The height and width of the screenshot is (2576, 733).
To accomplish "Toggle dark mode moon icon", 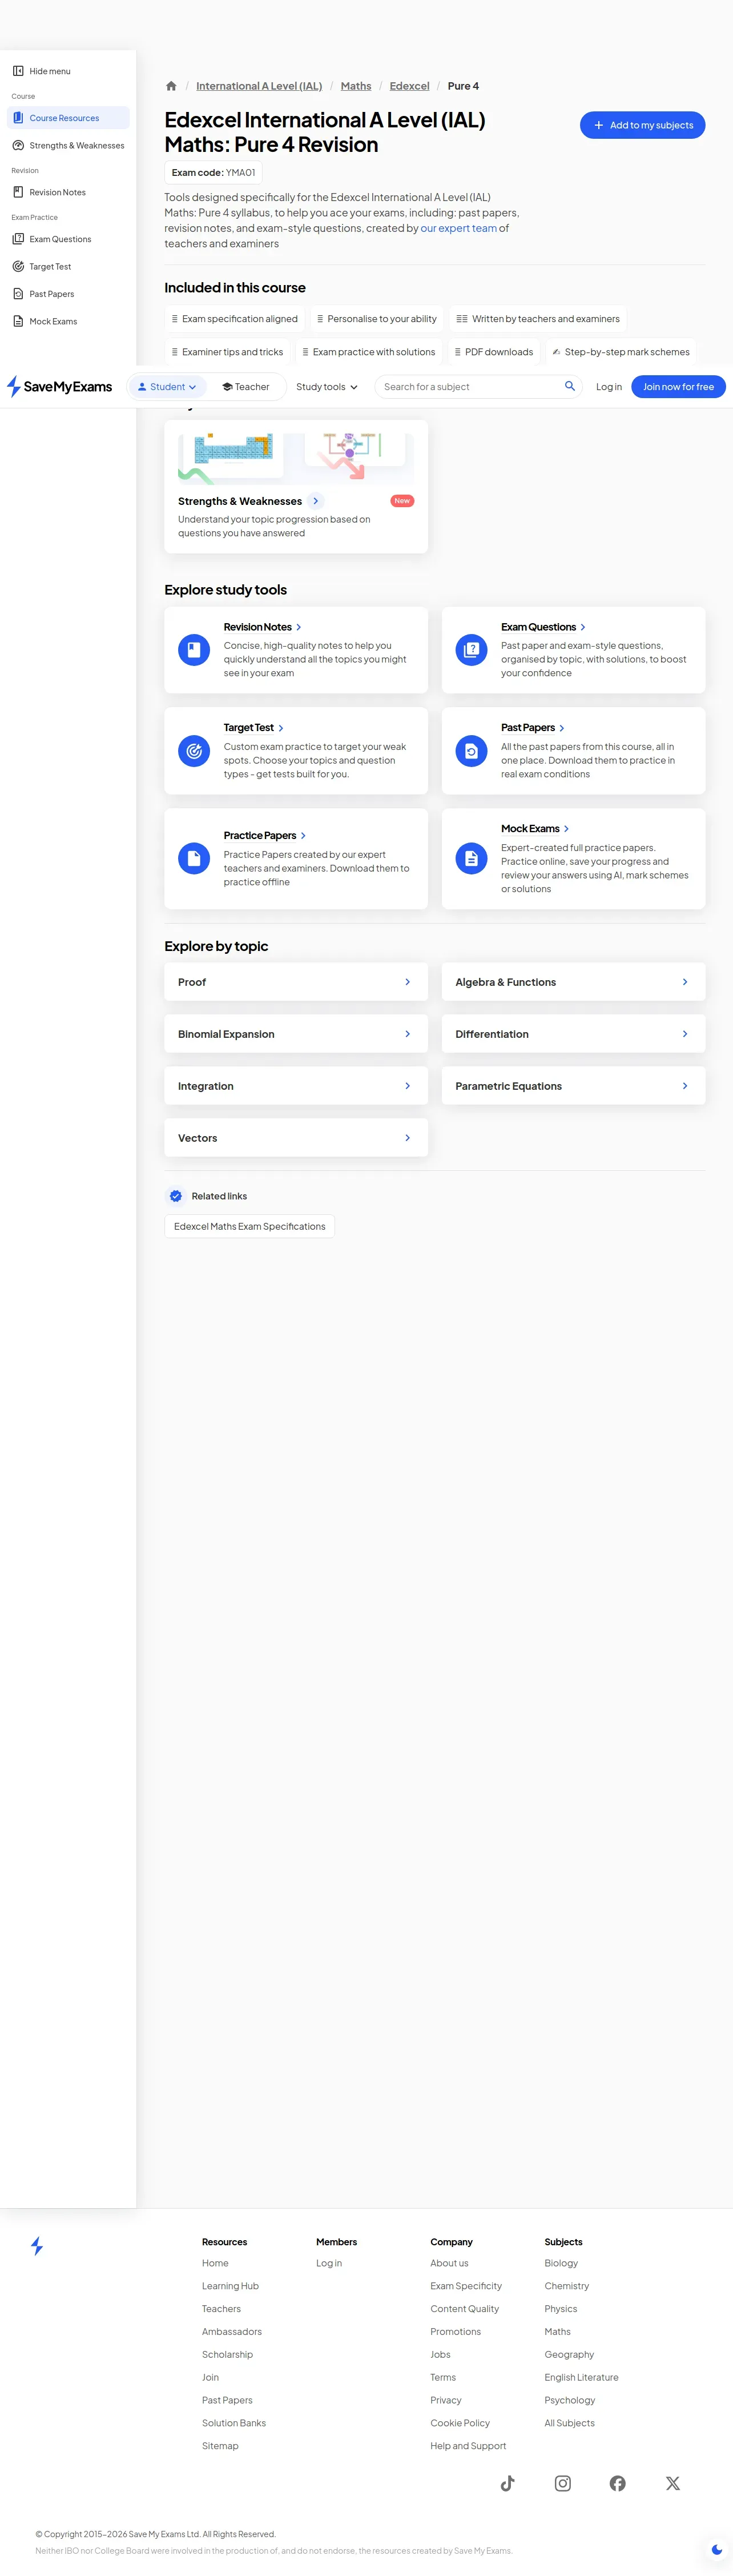I will pos(716,2549).
